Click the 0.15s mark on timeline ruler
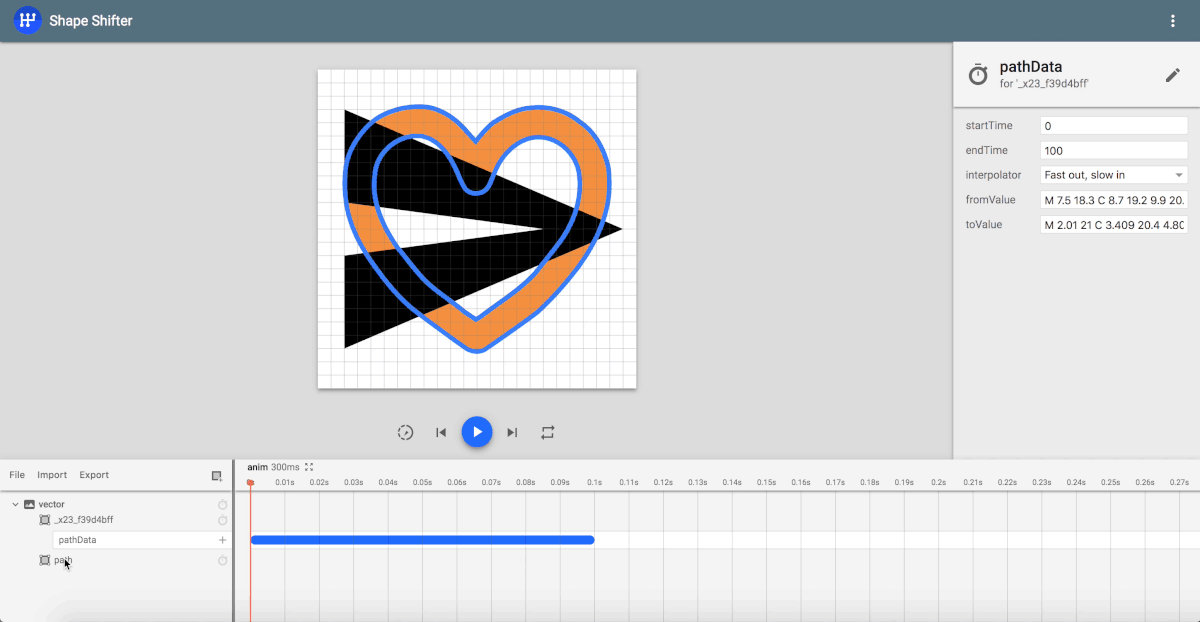Viewport: 1200px width, 622px height. [766, 482]
